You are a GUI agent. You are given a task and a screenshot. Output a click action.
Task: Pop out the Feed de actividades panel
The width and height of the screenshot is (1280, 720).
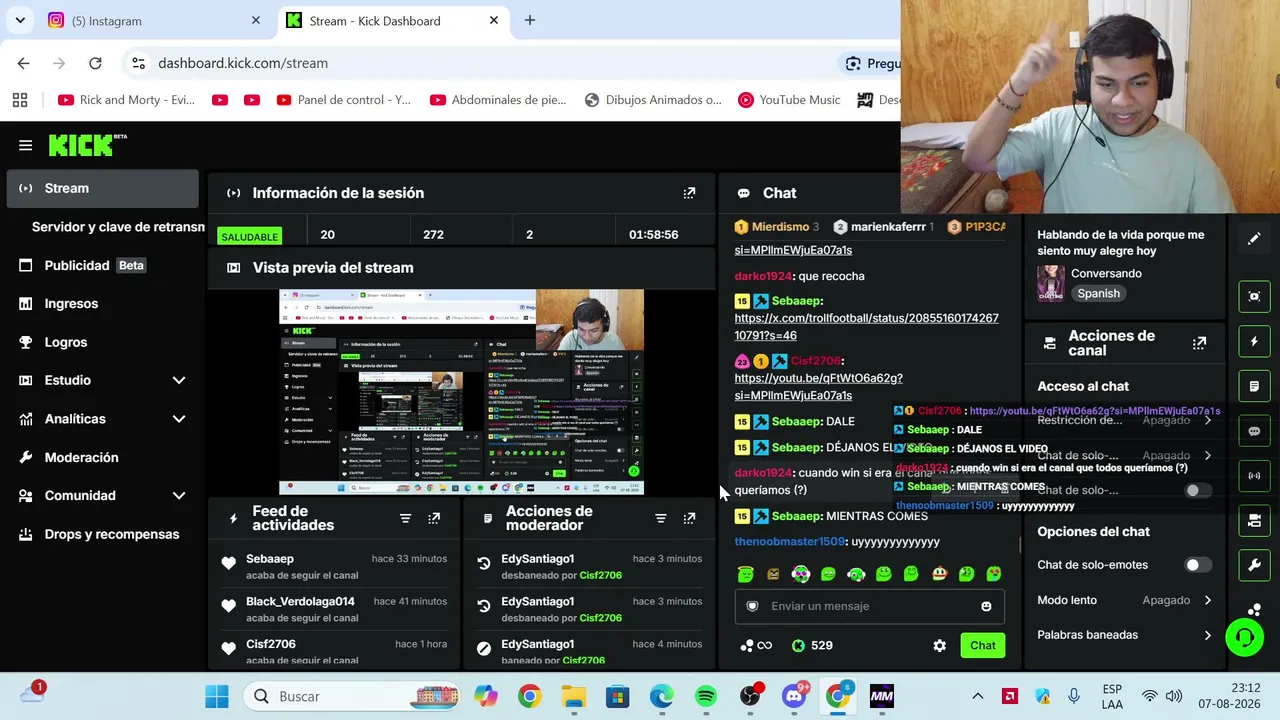coord(434,518)
